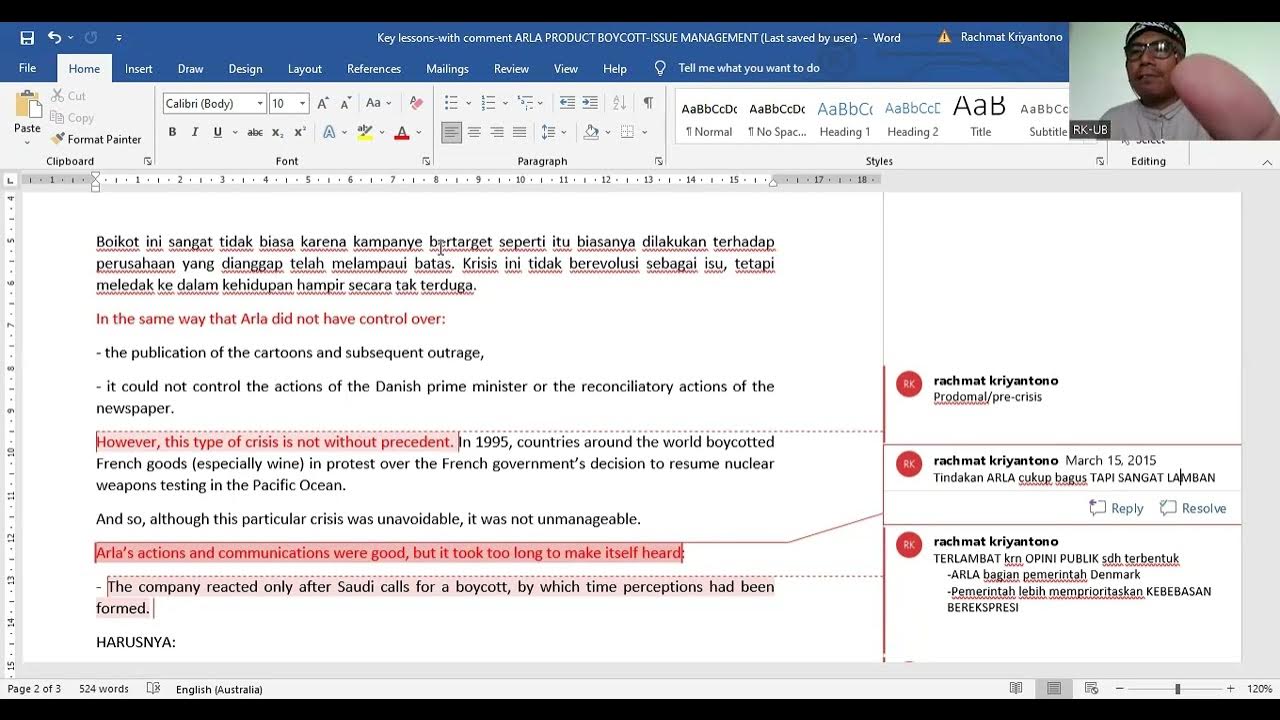The image size is (1280, 720).
Task: Open the File menu
Action: [27, 68]
